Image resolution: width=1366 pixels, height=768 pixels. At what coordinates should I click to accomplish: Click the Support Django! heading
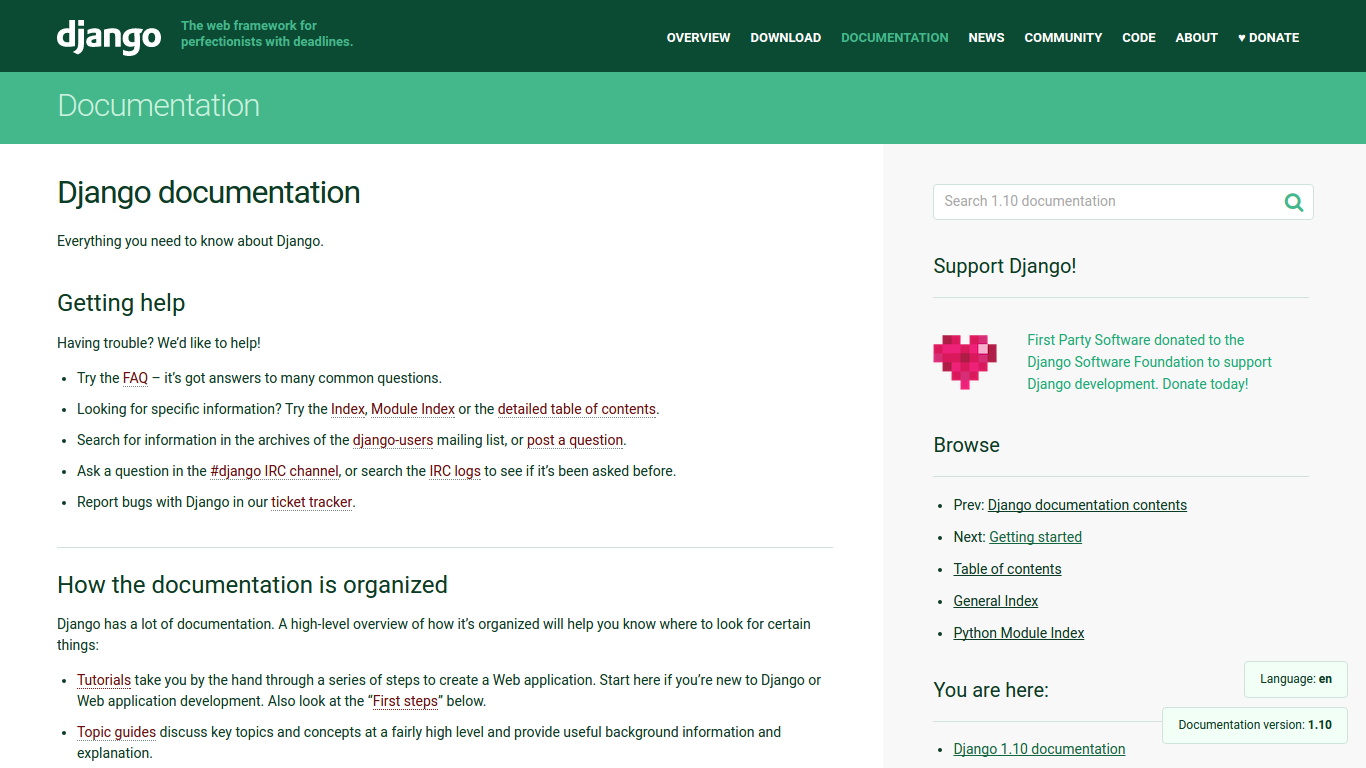tap(1005, 266)
